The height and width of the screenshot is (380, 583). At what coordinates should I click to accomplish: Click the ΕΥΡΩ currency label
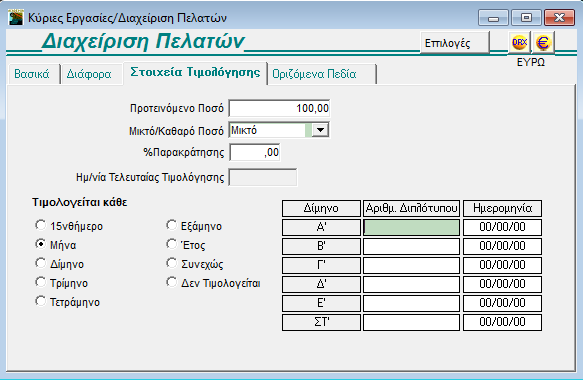[531, 62]
